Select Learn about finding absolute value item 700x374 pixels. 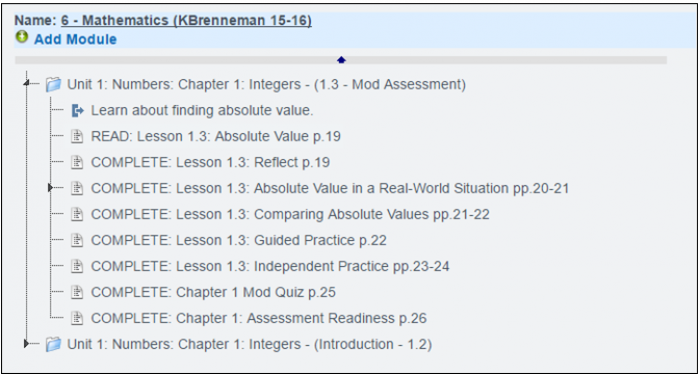202,111
